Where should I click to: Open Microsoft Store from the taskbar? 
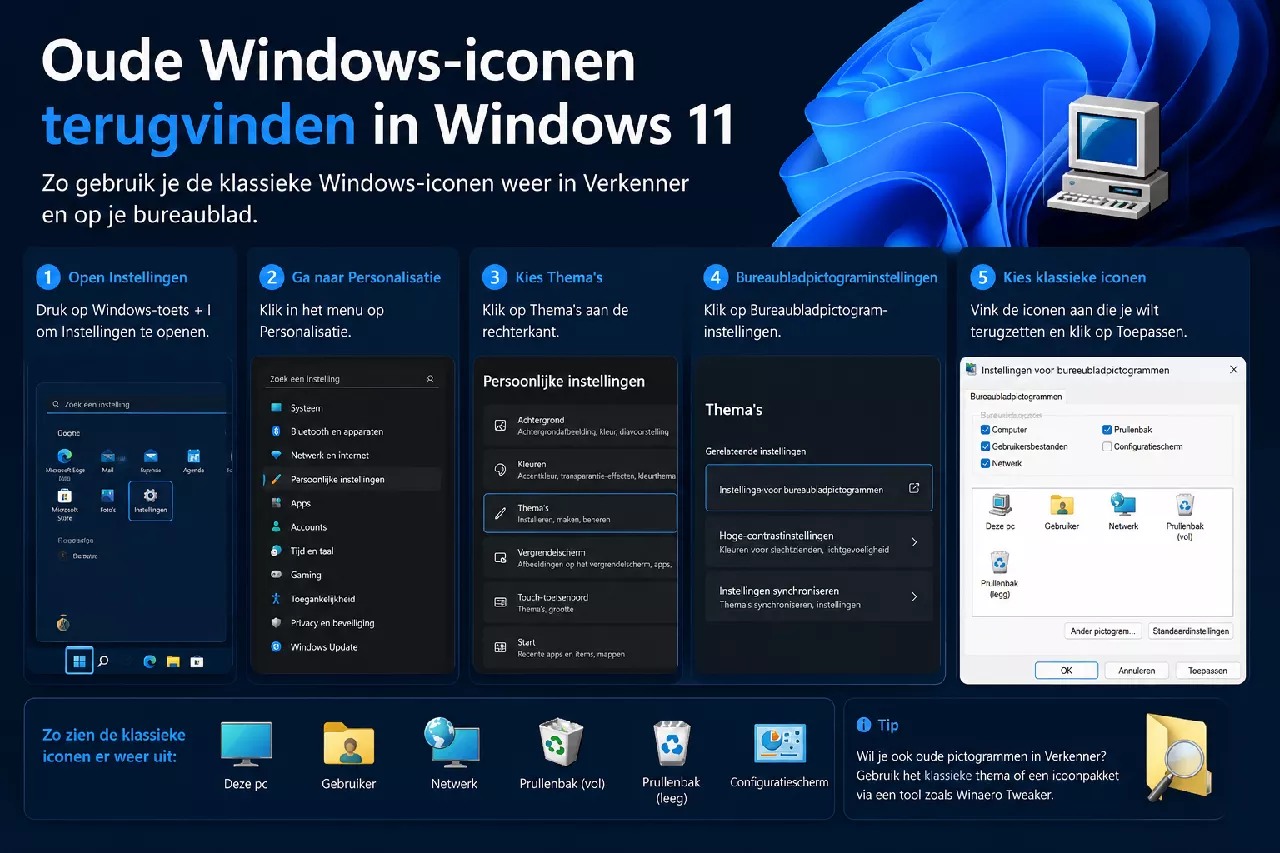point(197,661)
